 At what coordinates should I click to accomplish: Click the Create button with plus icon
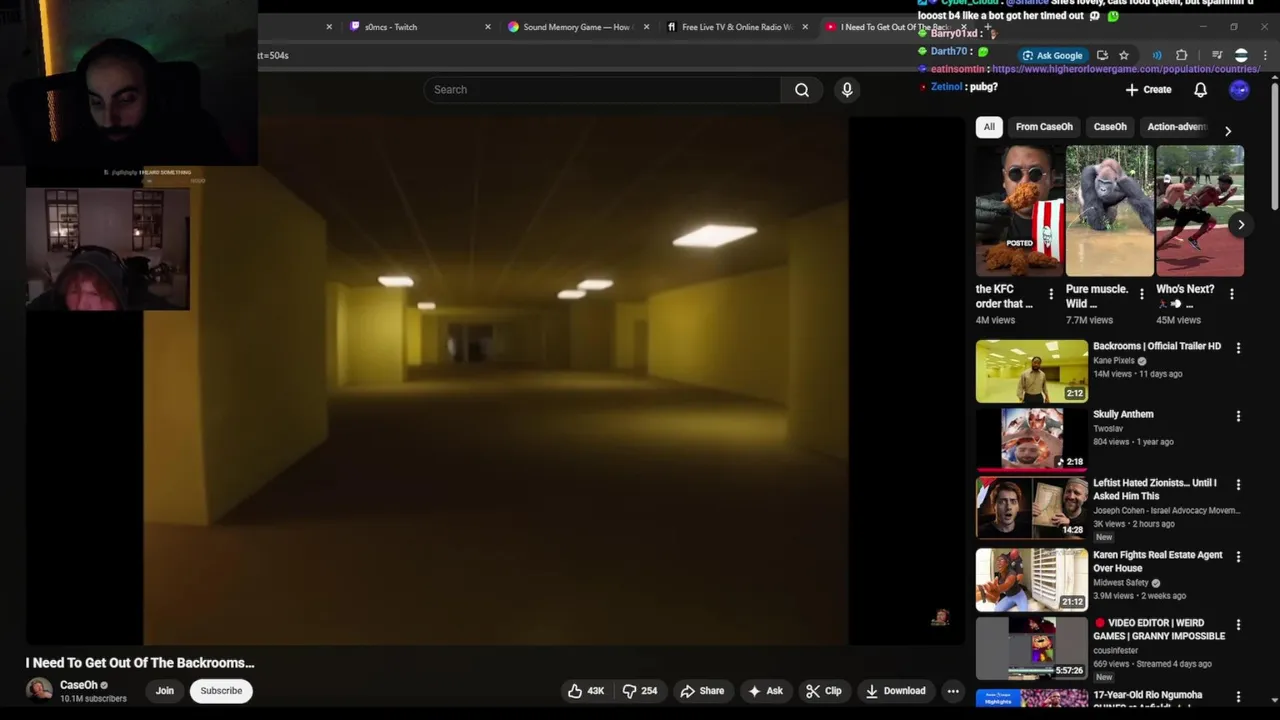click(x=1148, y=90)
